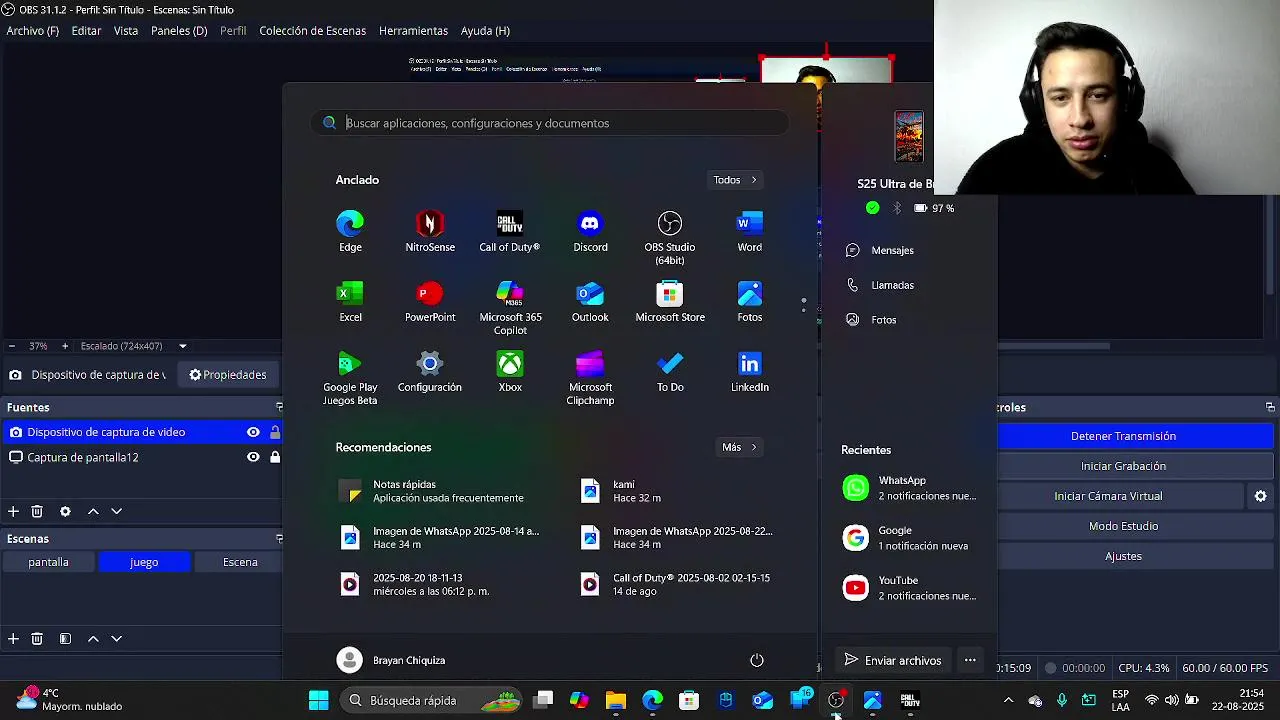Show hidden system tray icons chevron
1280x720 pixels.
pyautogui.click(x=1008, y=700)
